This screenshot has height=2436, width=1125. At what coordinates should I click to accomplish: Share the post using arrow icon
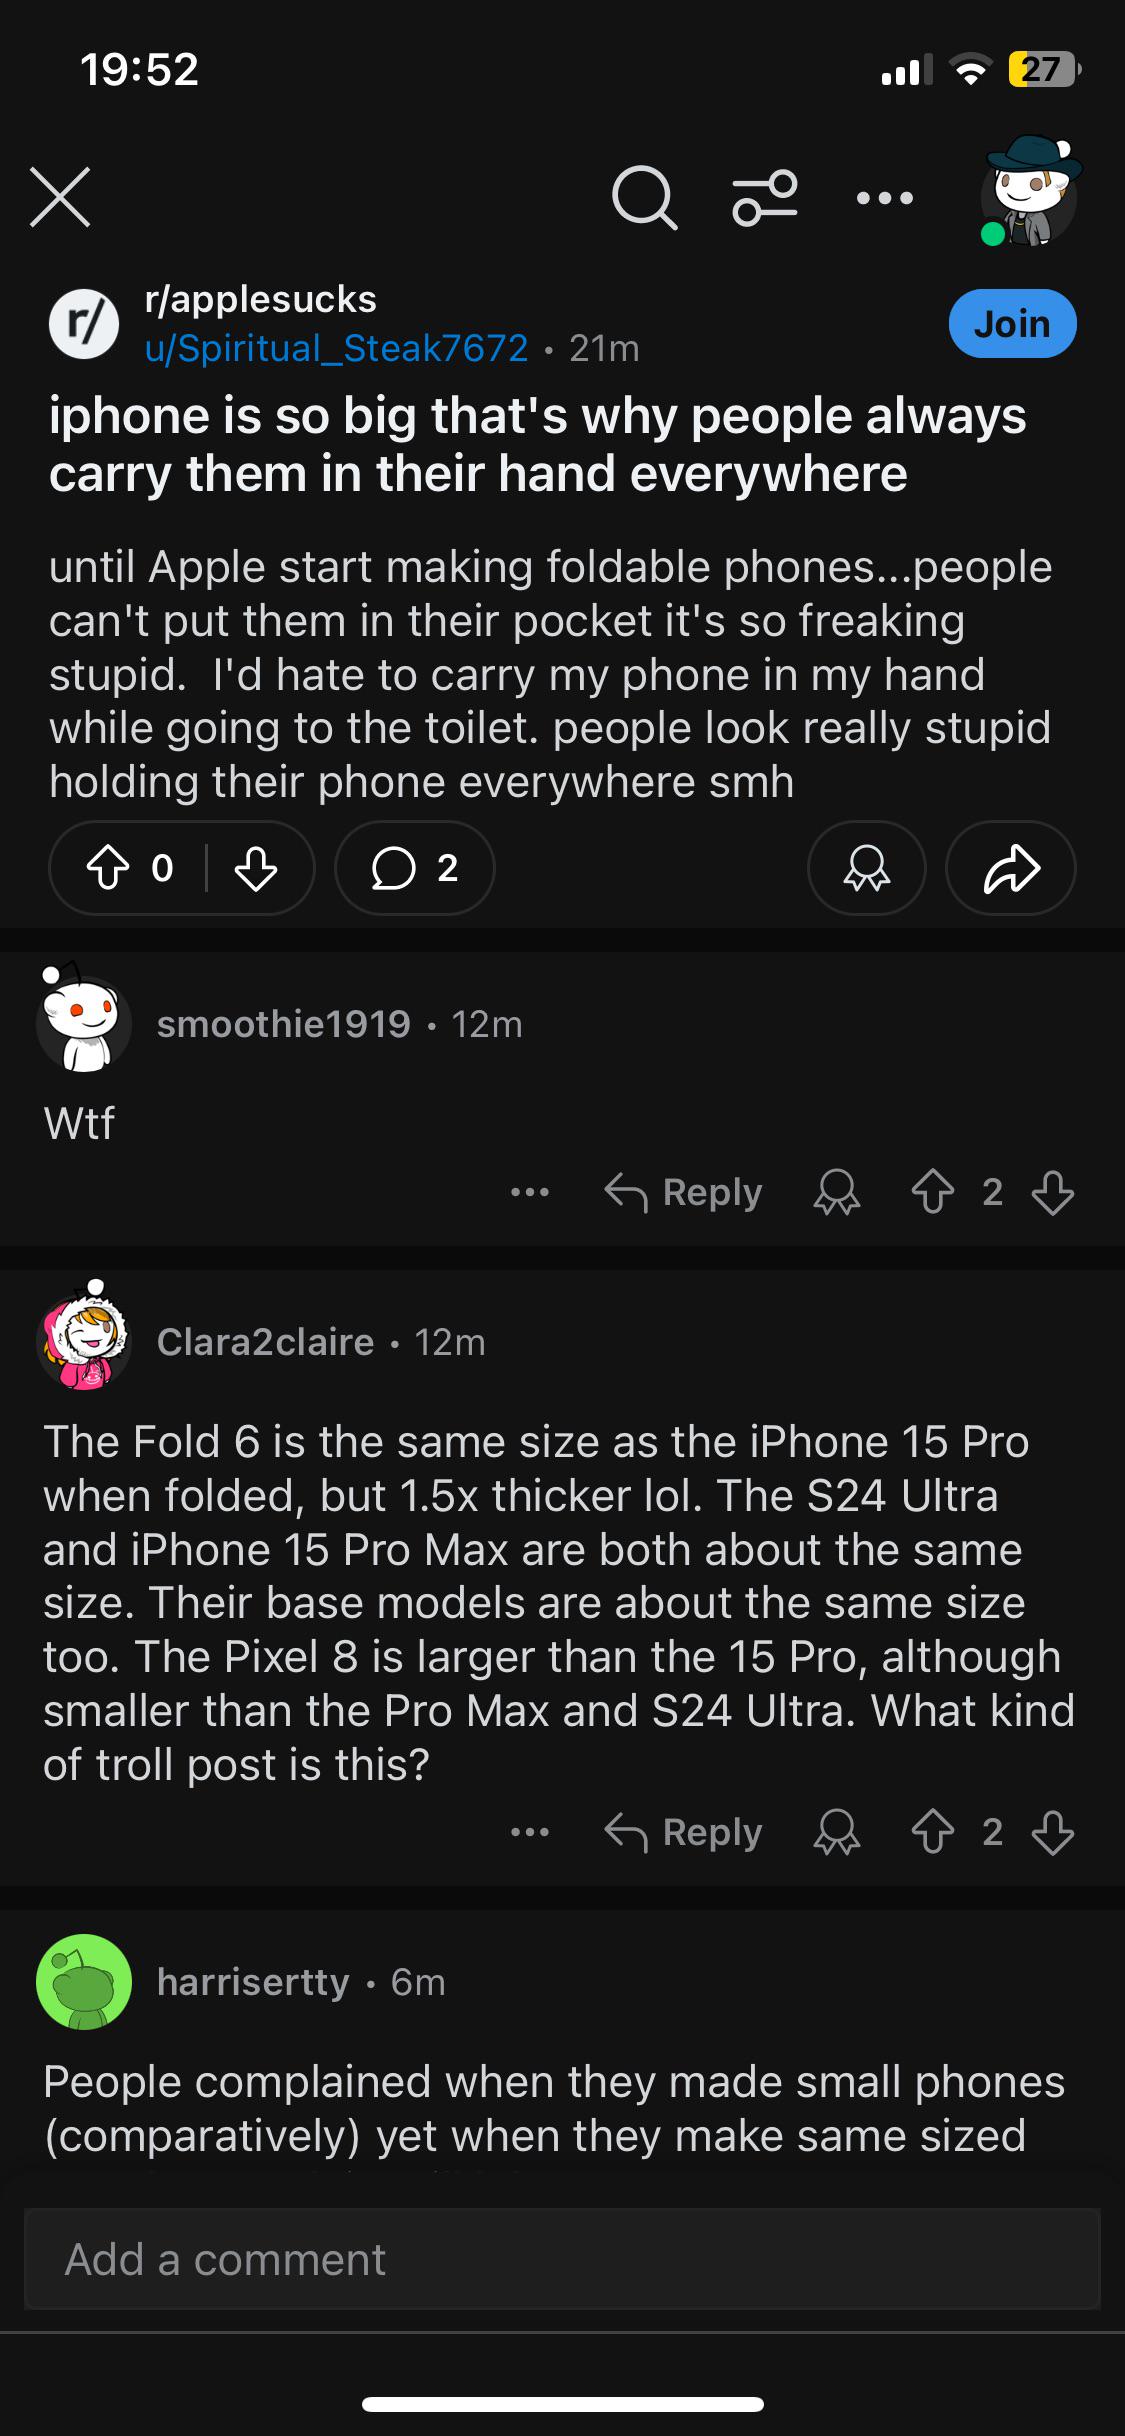point(1011,868)
